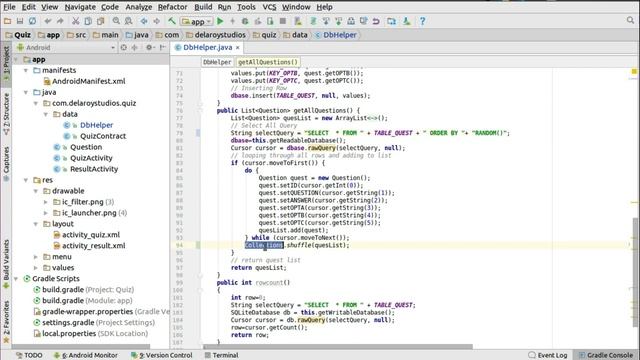Toggle the TODO tool window
The width and height of the screenshot is (640, 360).
click(29, 355)
